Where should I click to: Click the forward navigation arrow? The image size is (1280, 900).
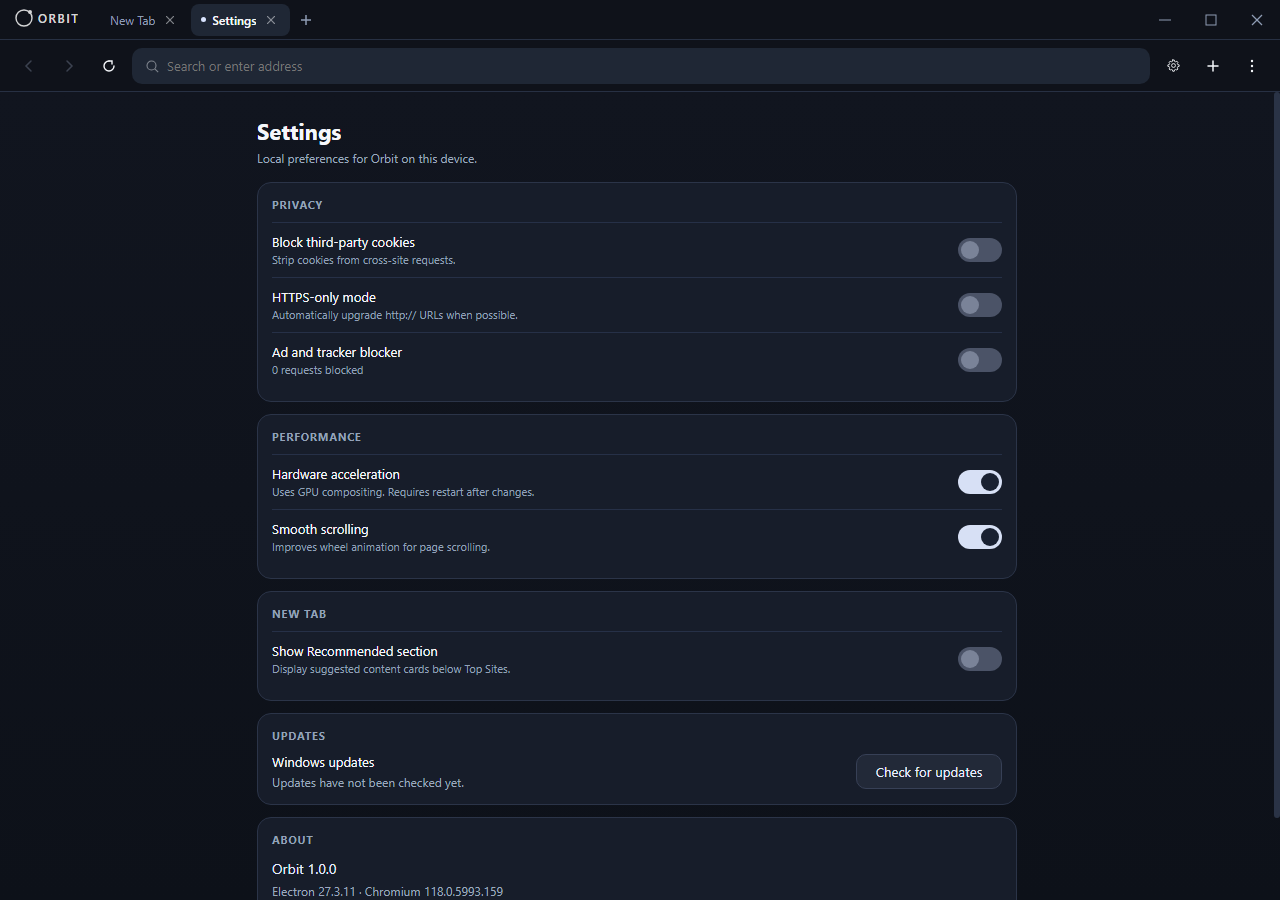(x=69, y=66)
